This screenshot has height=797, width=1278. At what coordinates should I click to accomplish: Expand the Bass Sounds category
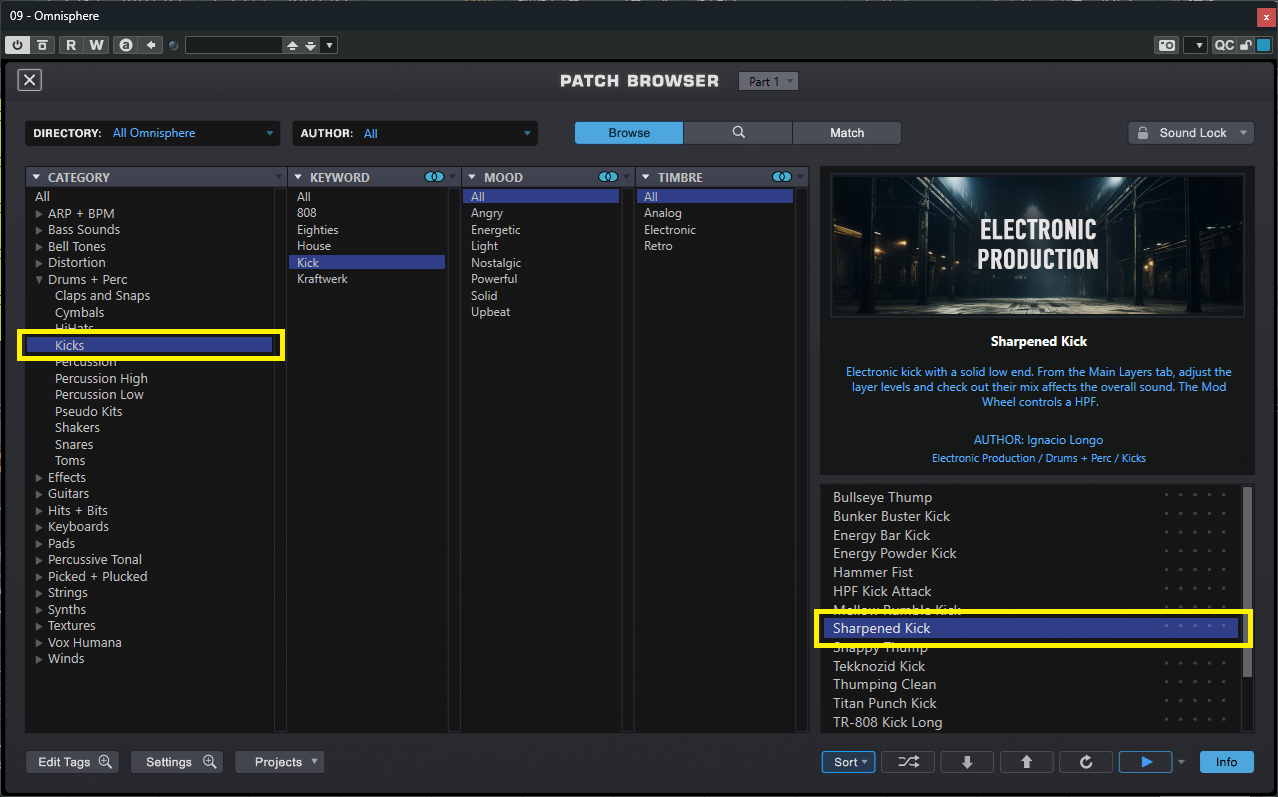[39, 230]
